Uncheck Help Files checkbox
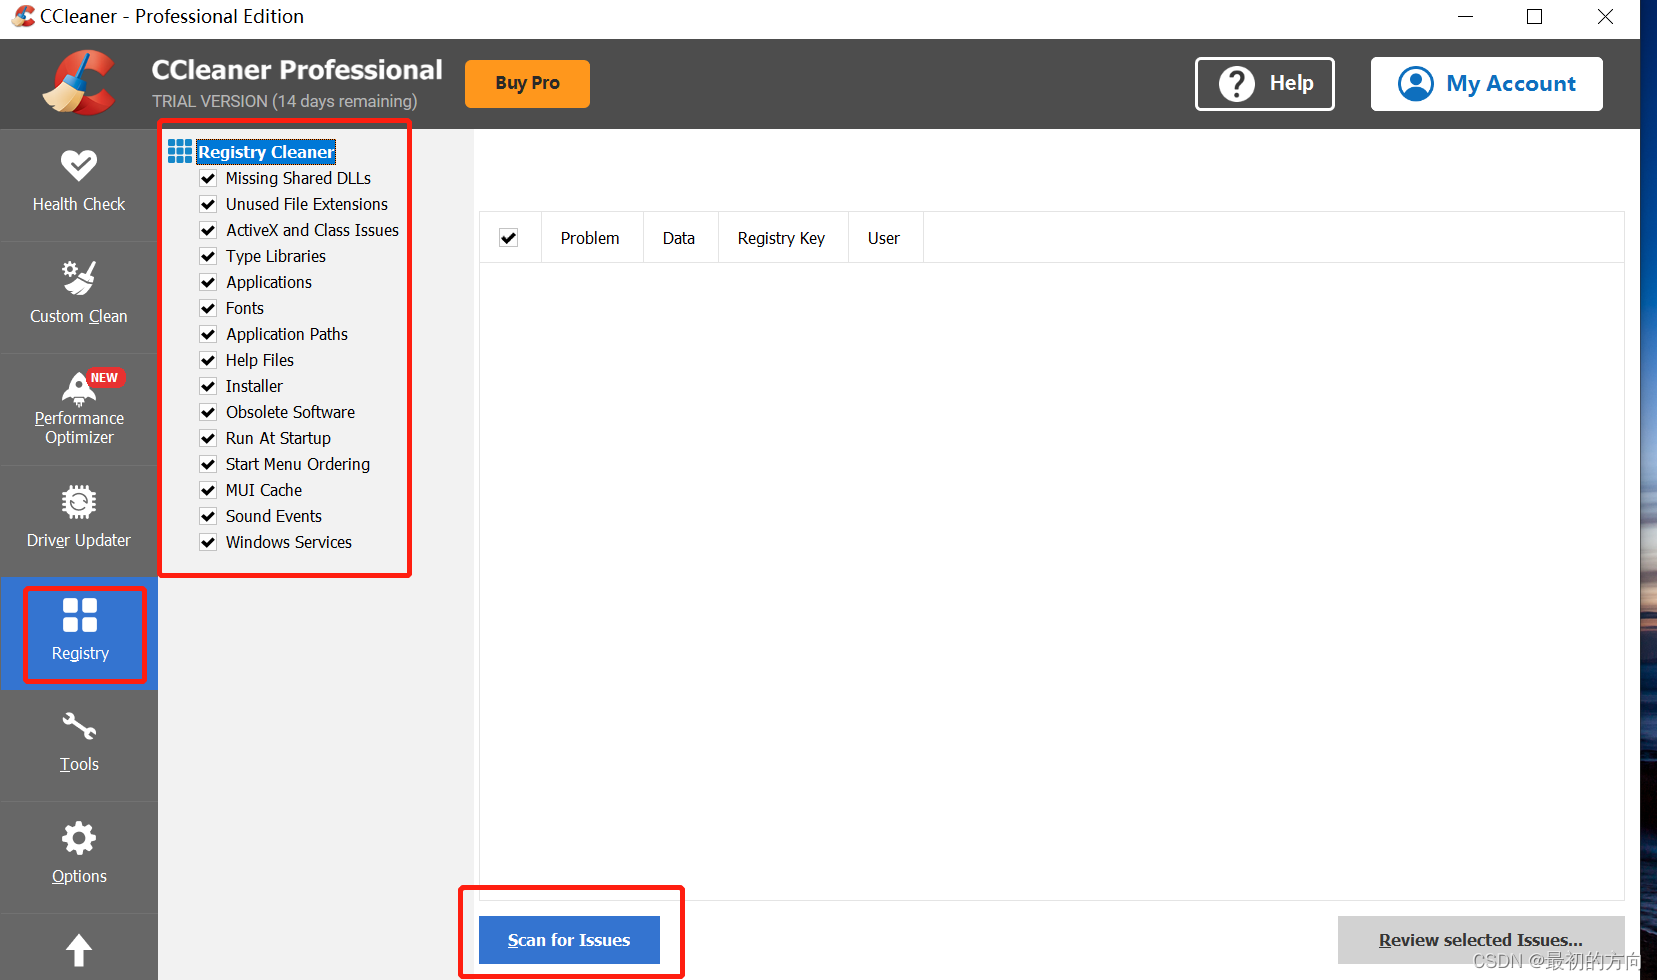 tap(208, 360)
